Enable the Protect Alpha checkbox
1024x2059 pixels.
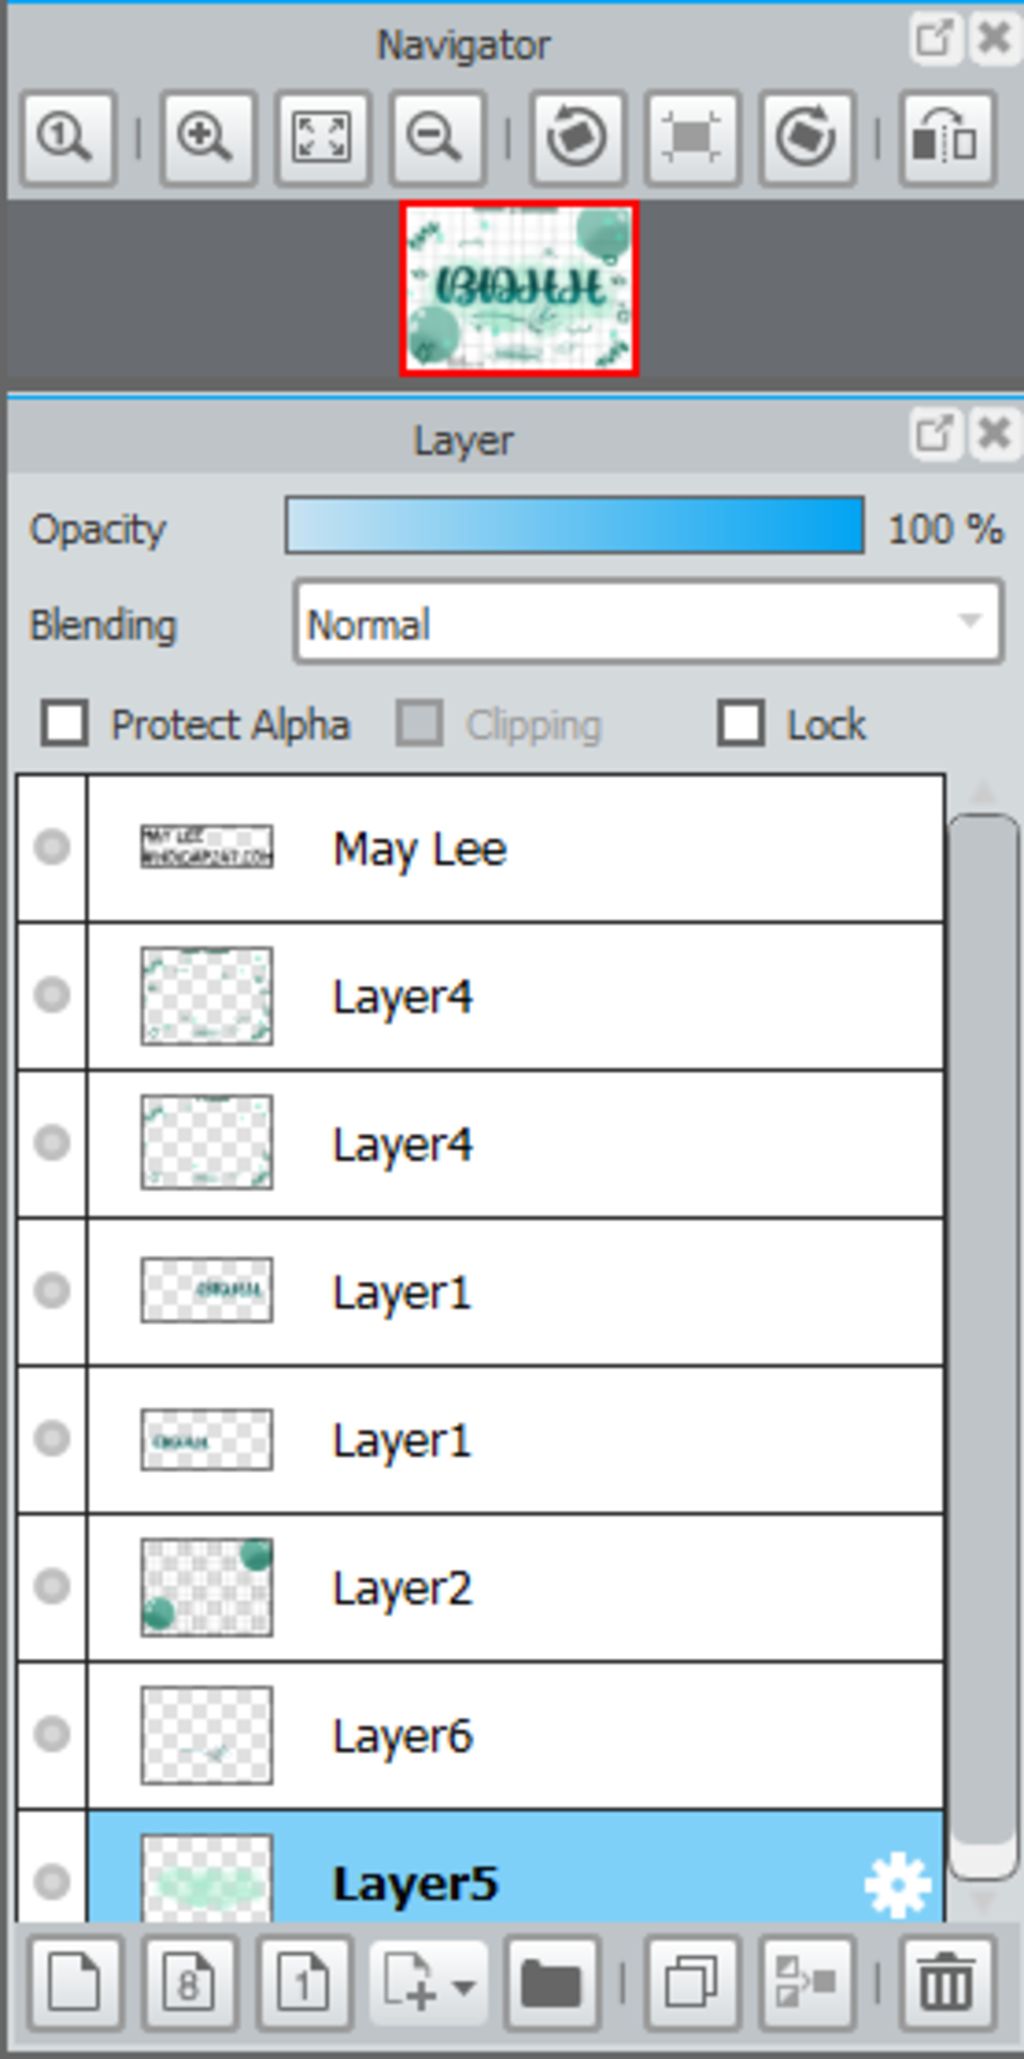(x=65, y=723)
